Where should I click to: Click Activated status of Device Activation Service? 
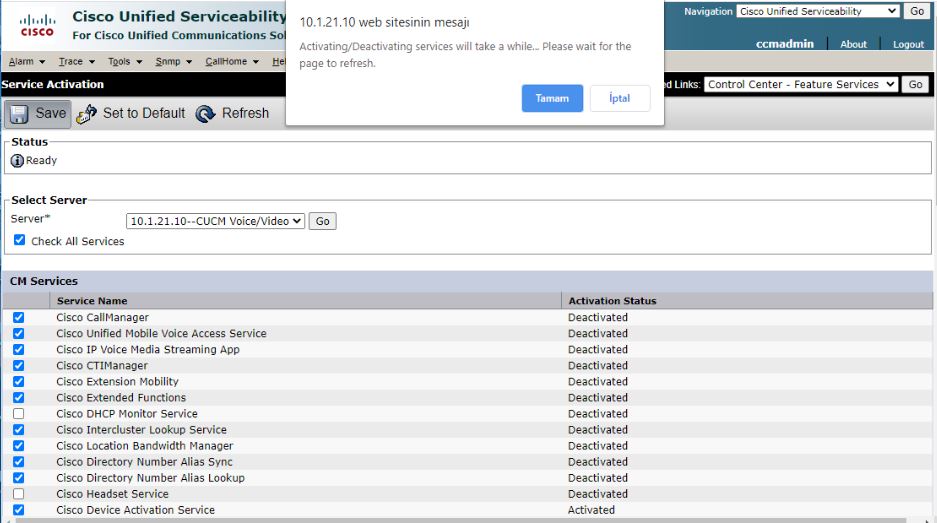[x=591, y=510]
